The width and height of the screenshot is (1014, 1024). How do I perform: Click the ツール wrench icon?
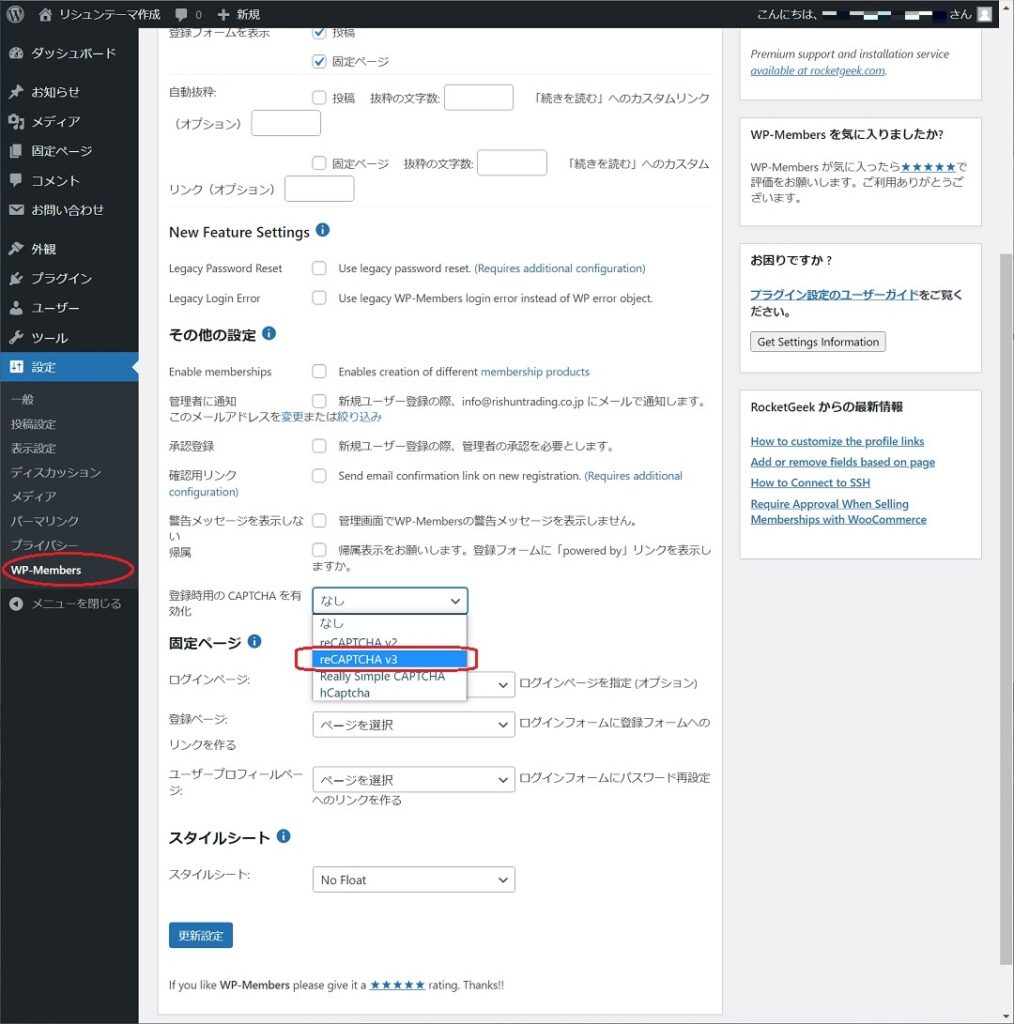pyautogui.click(x=16, y=338)
